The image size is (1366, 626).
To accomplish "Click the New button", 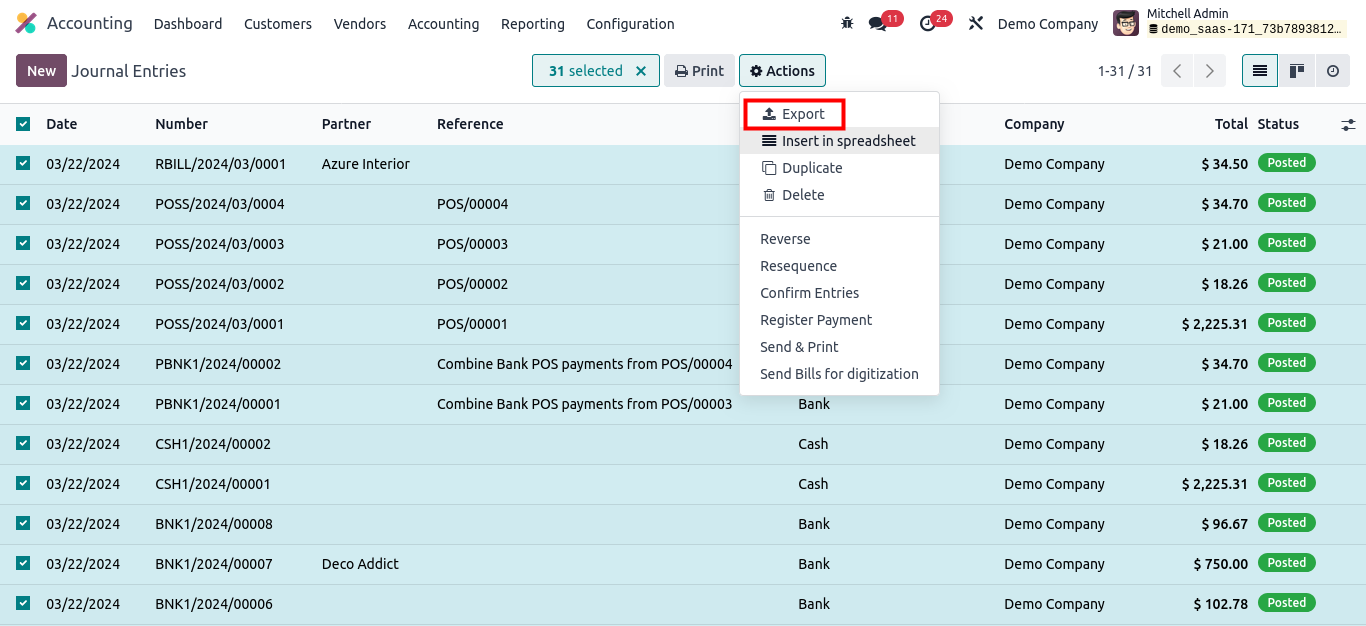I will pyautogui.click(x=41, y=71).
